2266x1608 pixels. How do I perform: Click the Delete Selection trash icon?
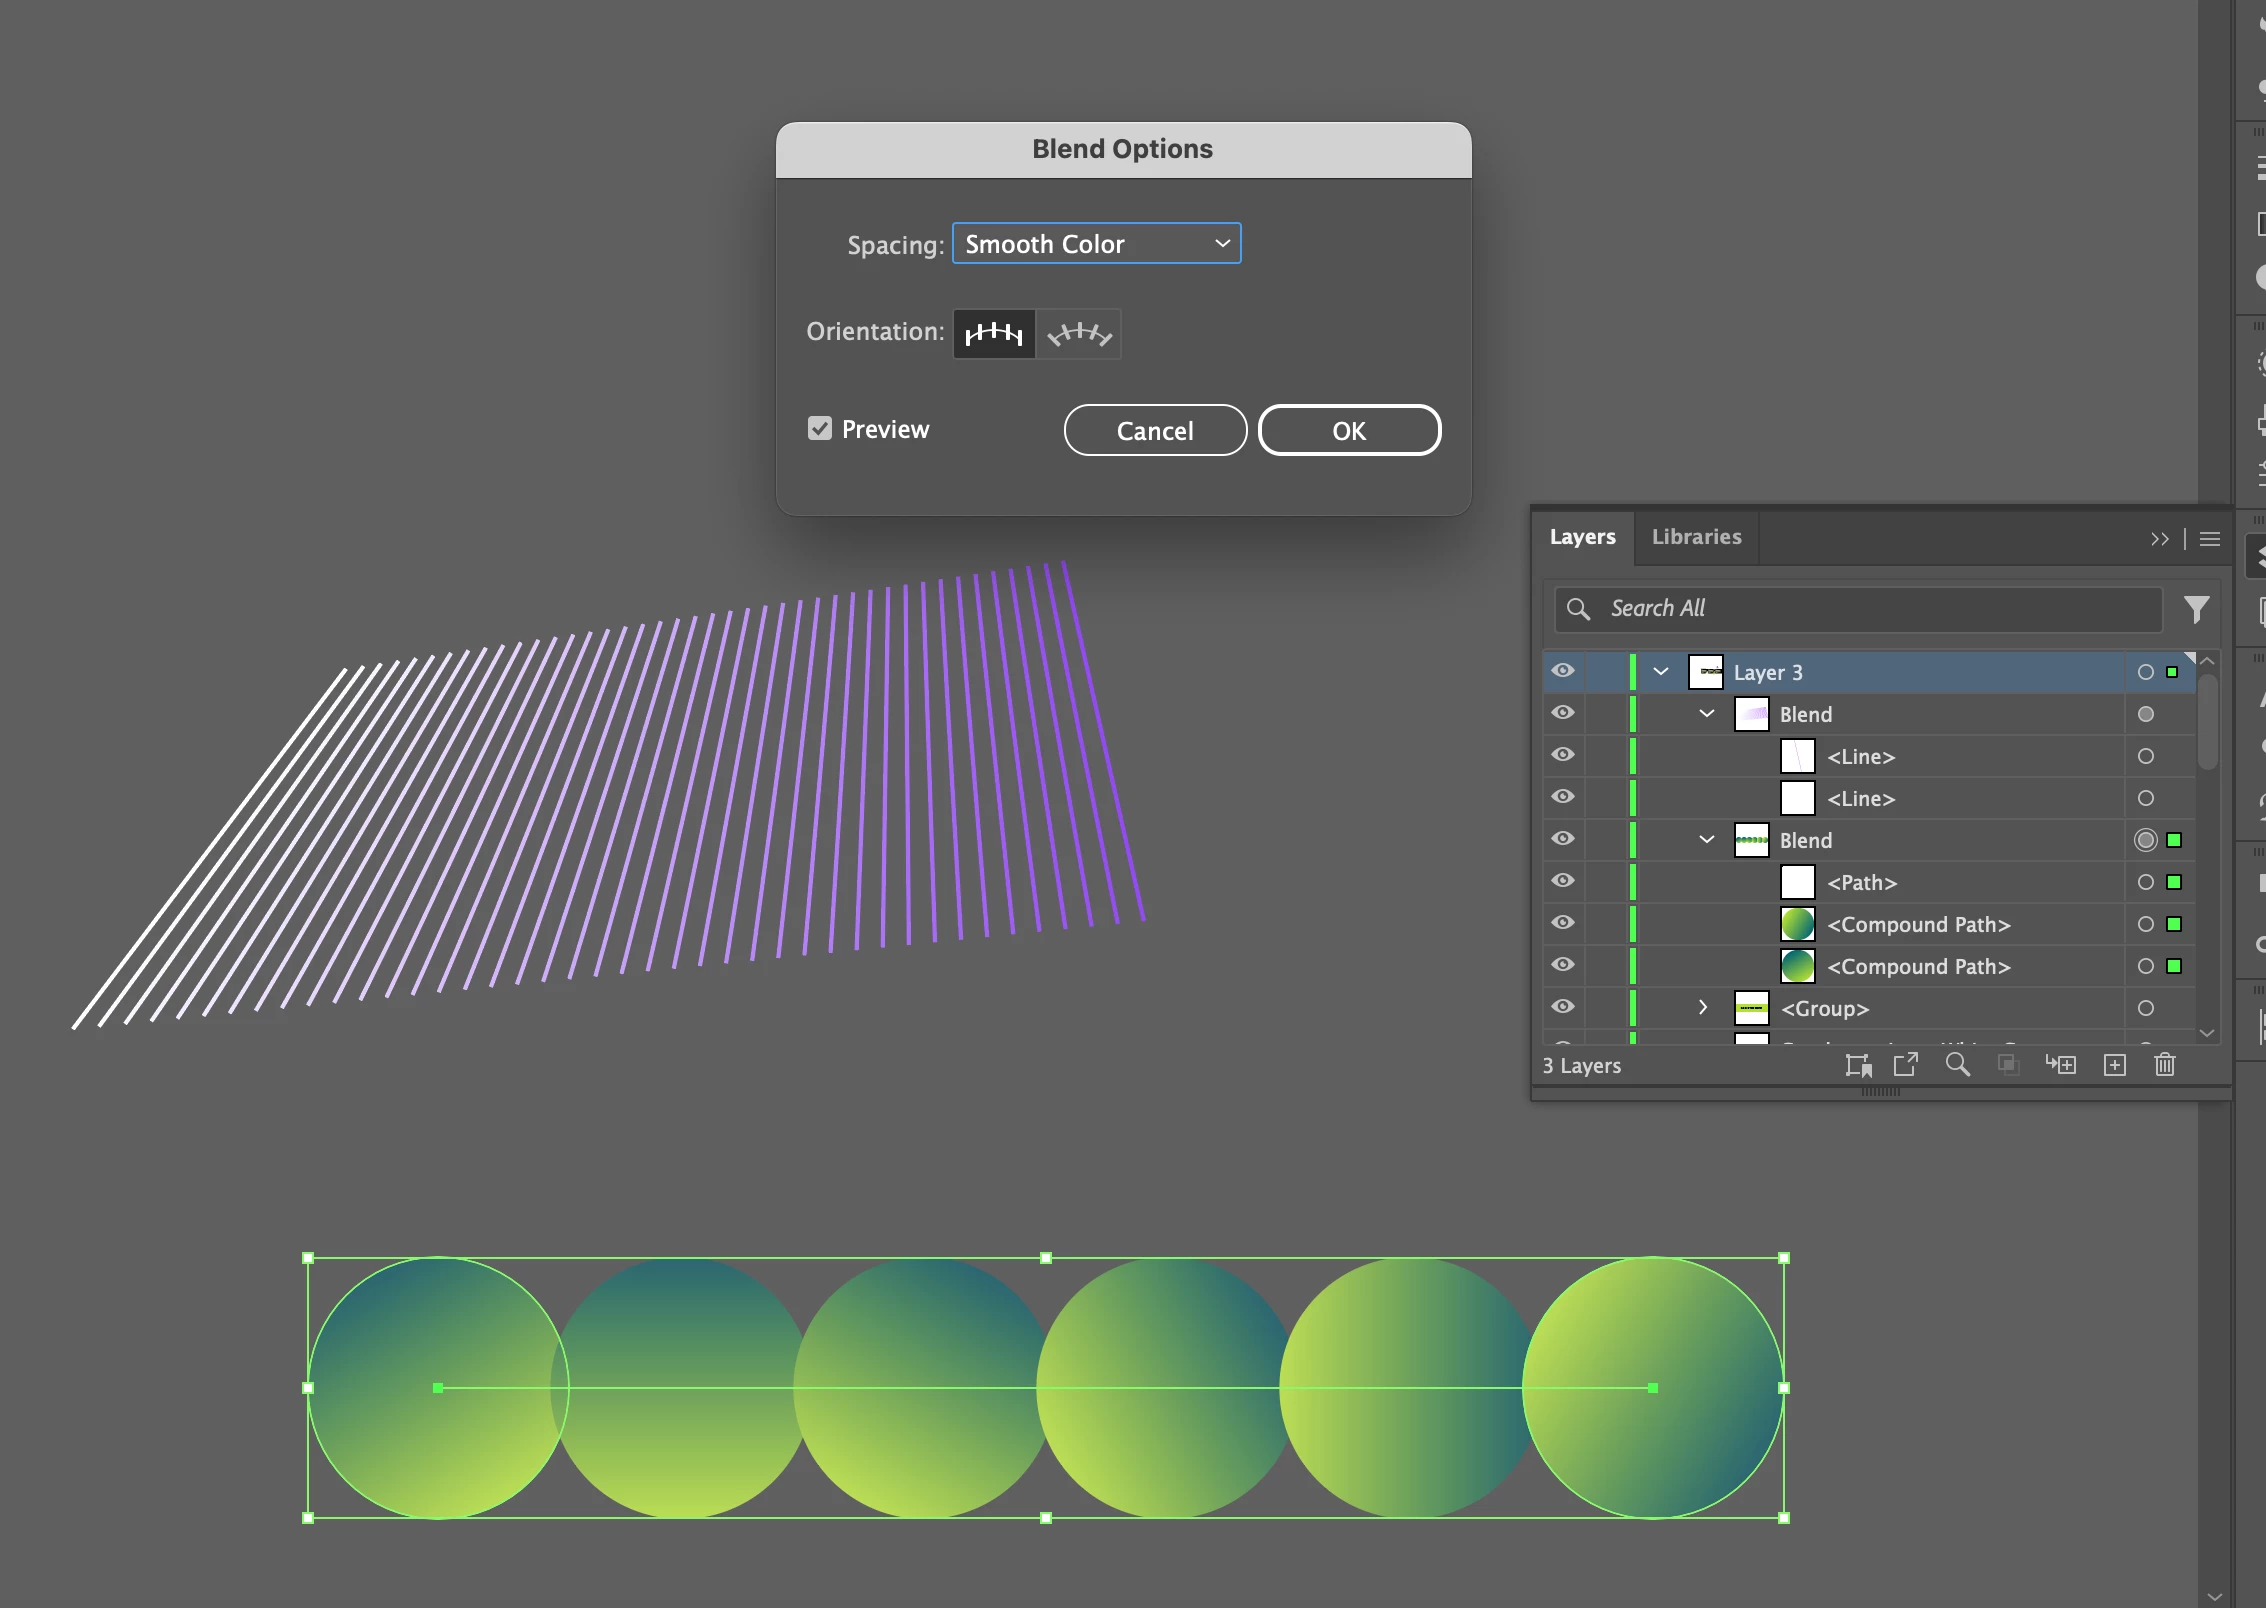[2165, 1065]
